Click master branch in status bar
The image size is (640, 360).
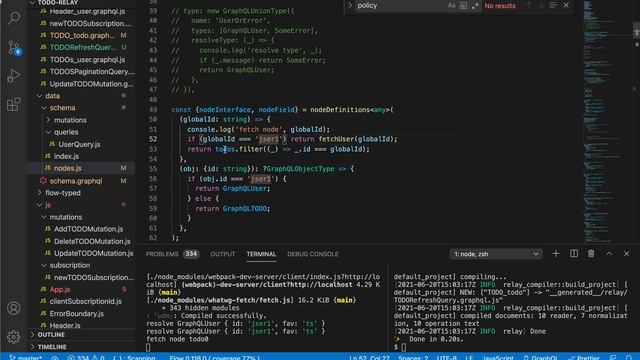coord(26,357)
